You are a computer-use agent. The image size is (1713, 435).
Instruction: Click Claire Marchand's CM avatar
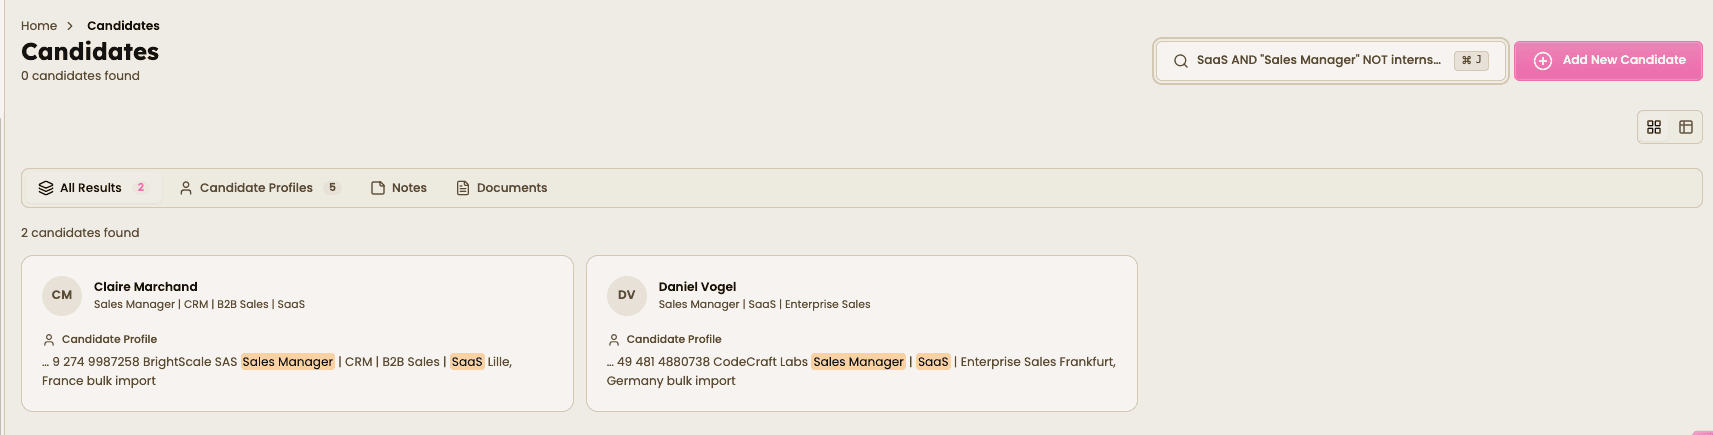coord(62,295)
